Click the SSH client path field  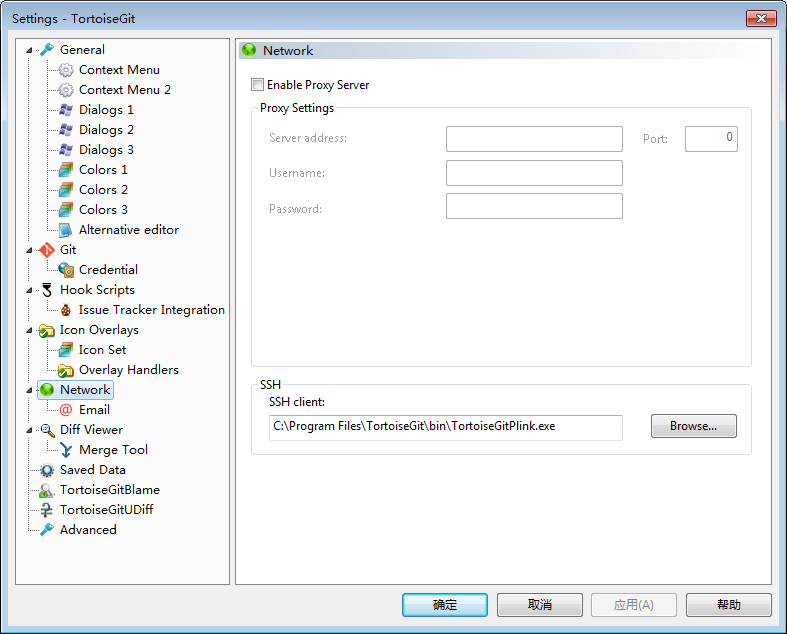pyautogui.click(x=445, y=426)
